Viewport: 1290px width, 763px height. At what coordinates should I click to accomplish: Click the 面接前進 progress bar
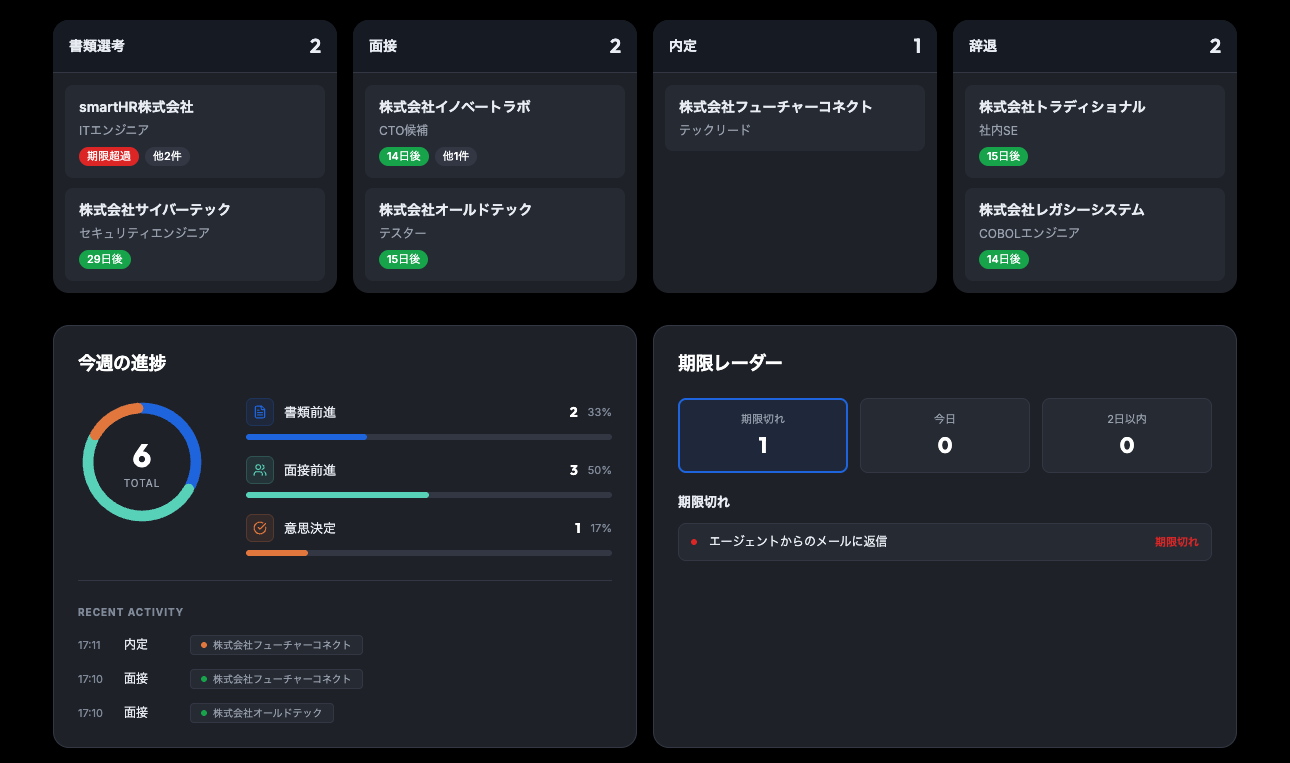click(429, 495)
